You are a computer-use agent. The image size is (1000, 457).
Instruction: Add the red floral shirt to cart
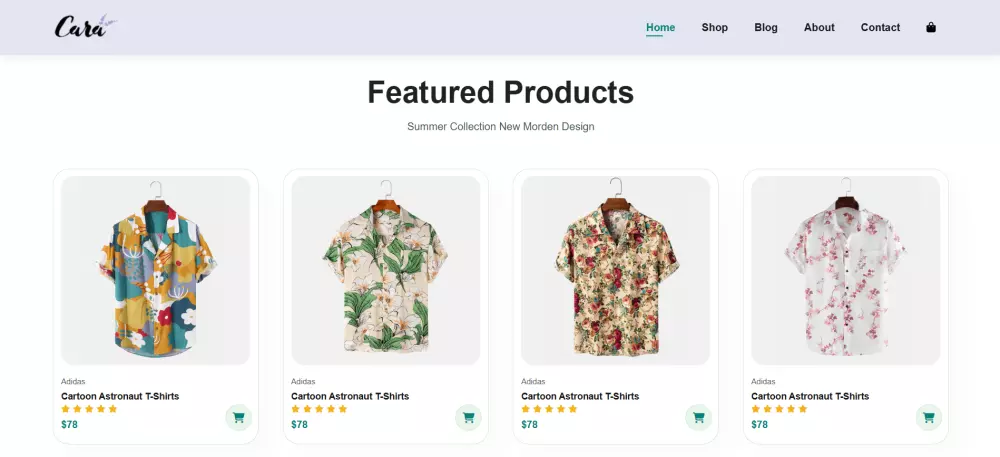pyautogui.click(x=698, y=418)
